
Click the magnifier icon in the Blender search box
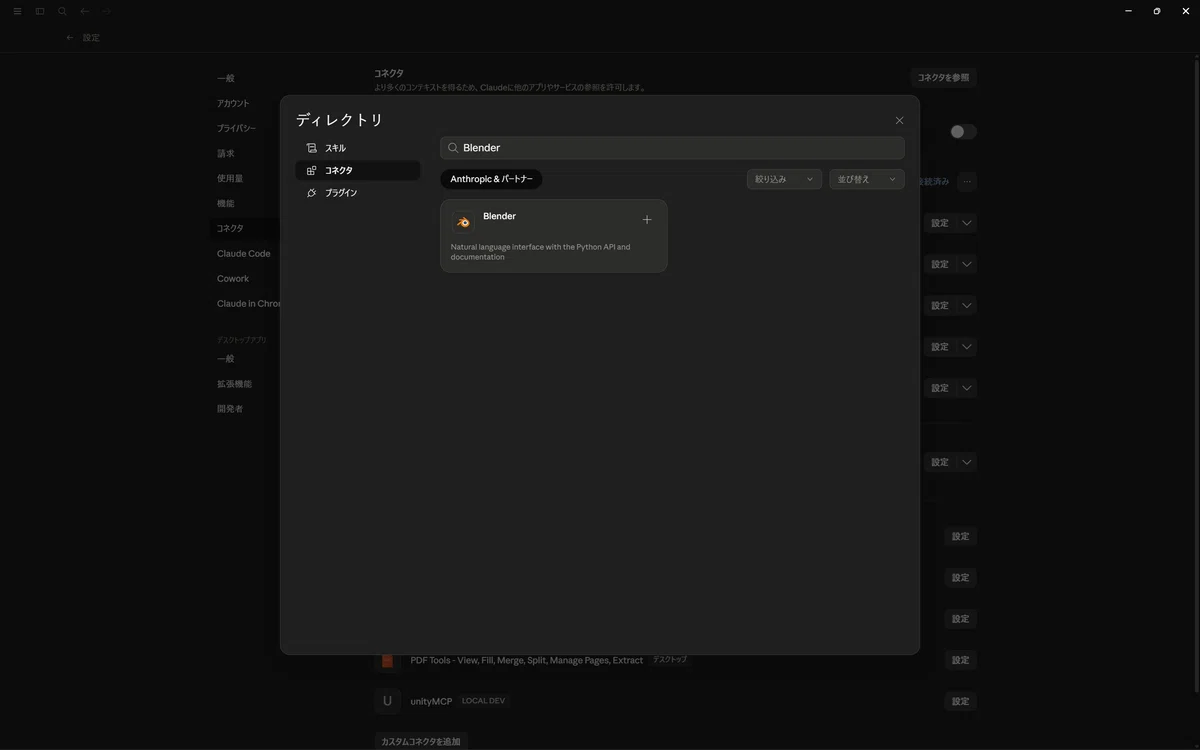coord(453,148)
